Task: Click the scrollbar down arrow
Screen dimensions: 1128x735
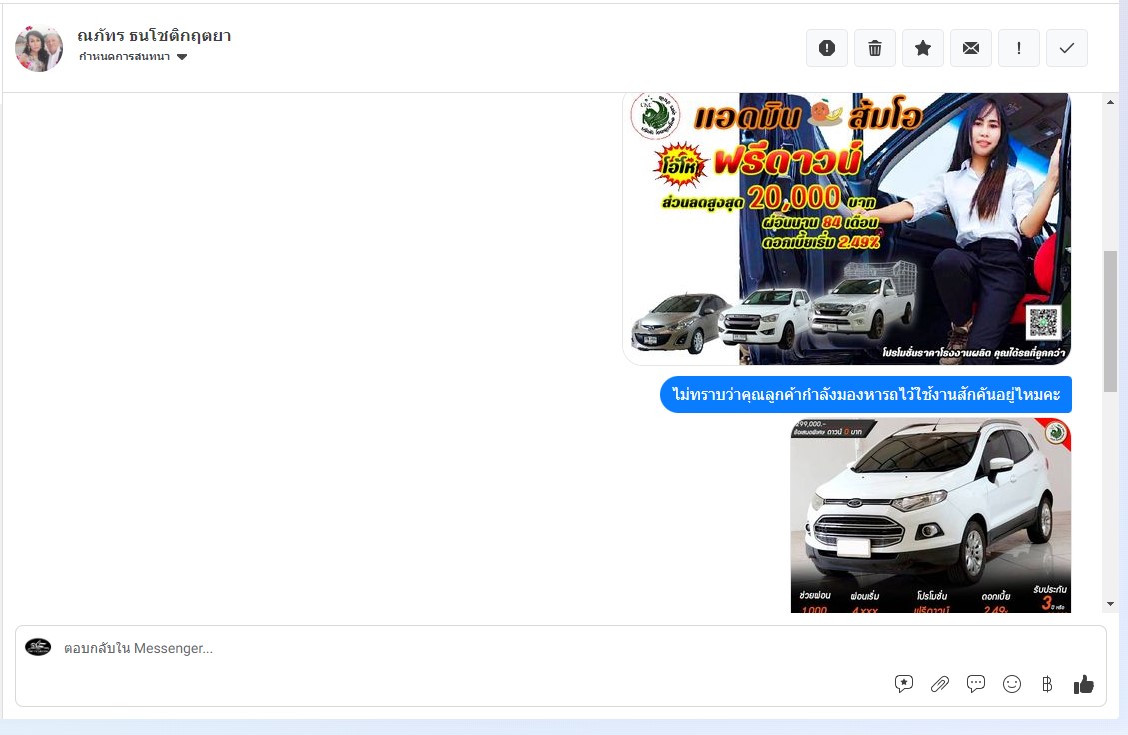Action: tap(1110, 604)
